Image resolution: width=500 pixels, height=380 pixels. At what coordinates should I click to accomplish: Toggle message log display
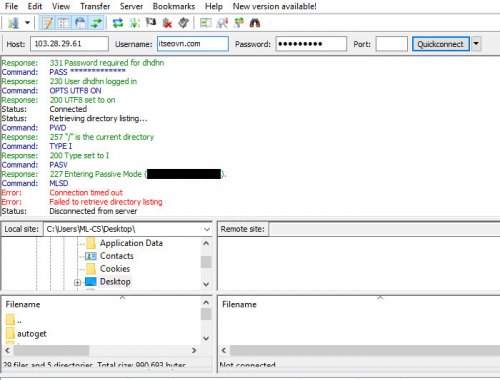47,23
